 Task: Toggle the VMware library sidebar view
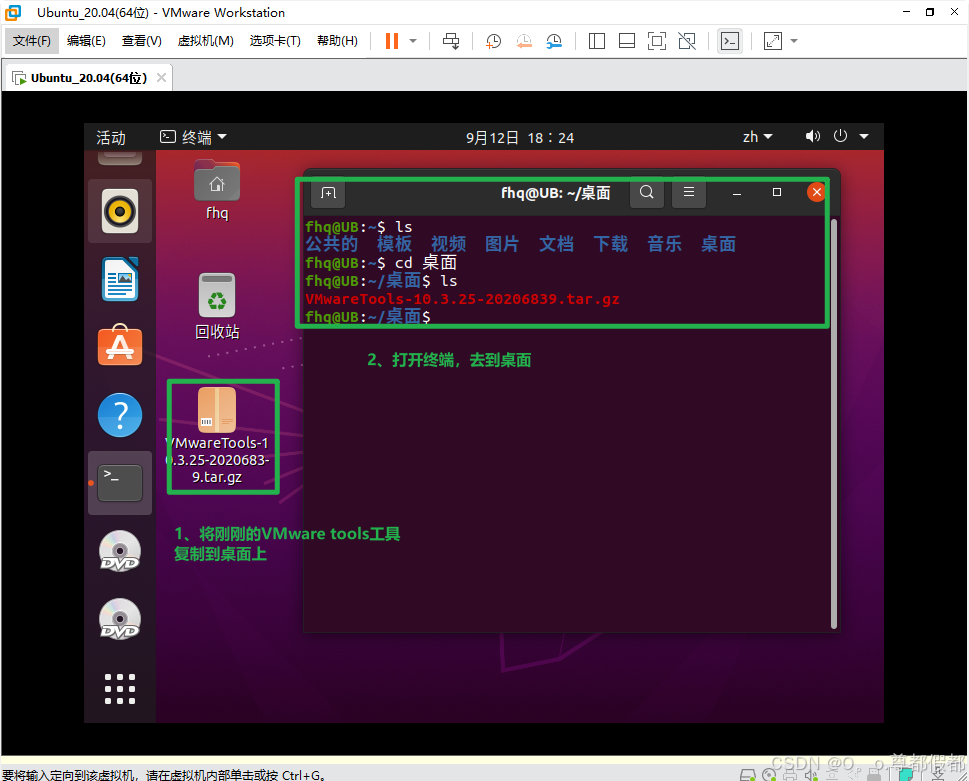pos(596,41)
